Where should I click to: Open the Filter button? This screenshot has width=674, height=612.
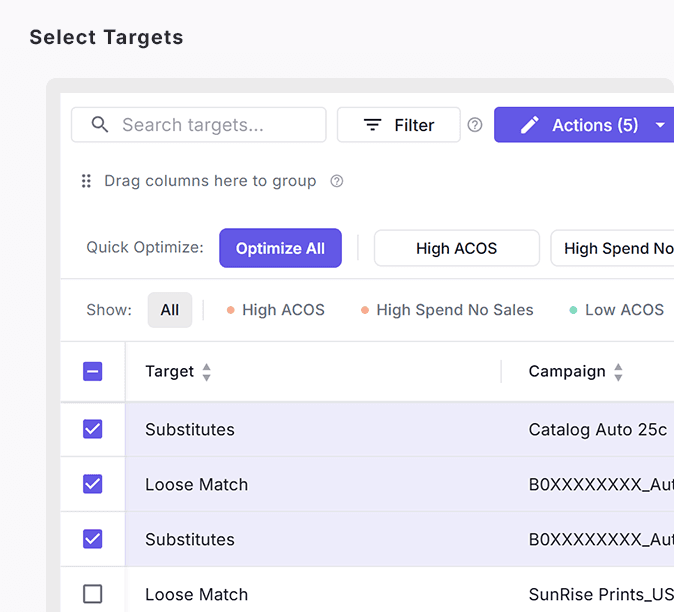pyautogui.click(x=398, y=125)
